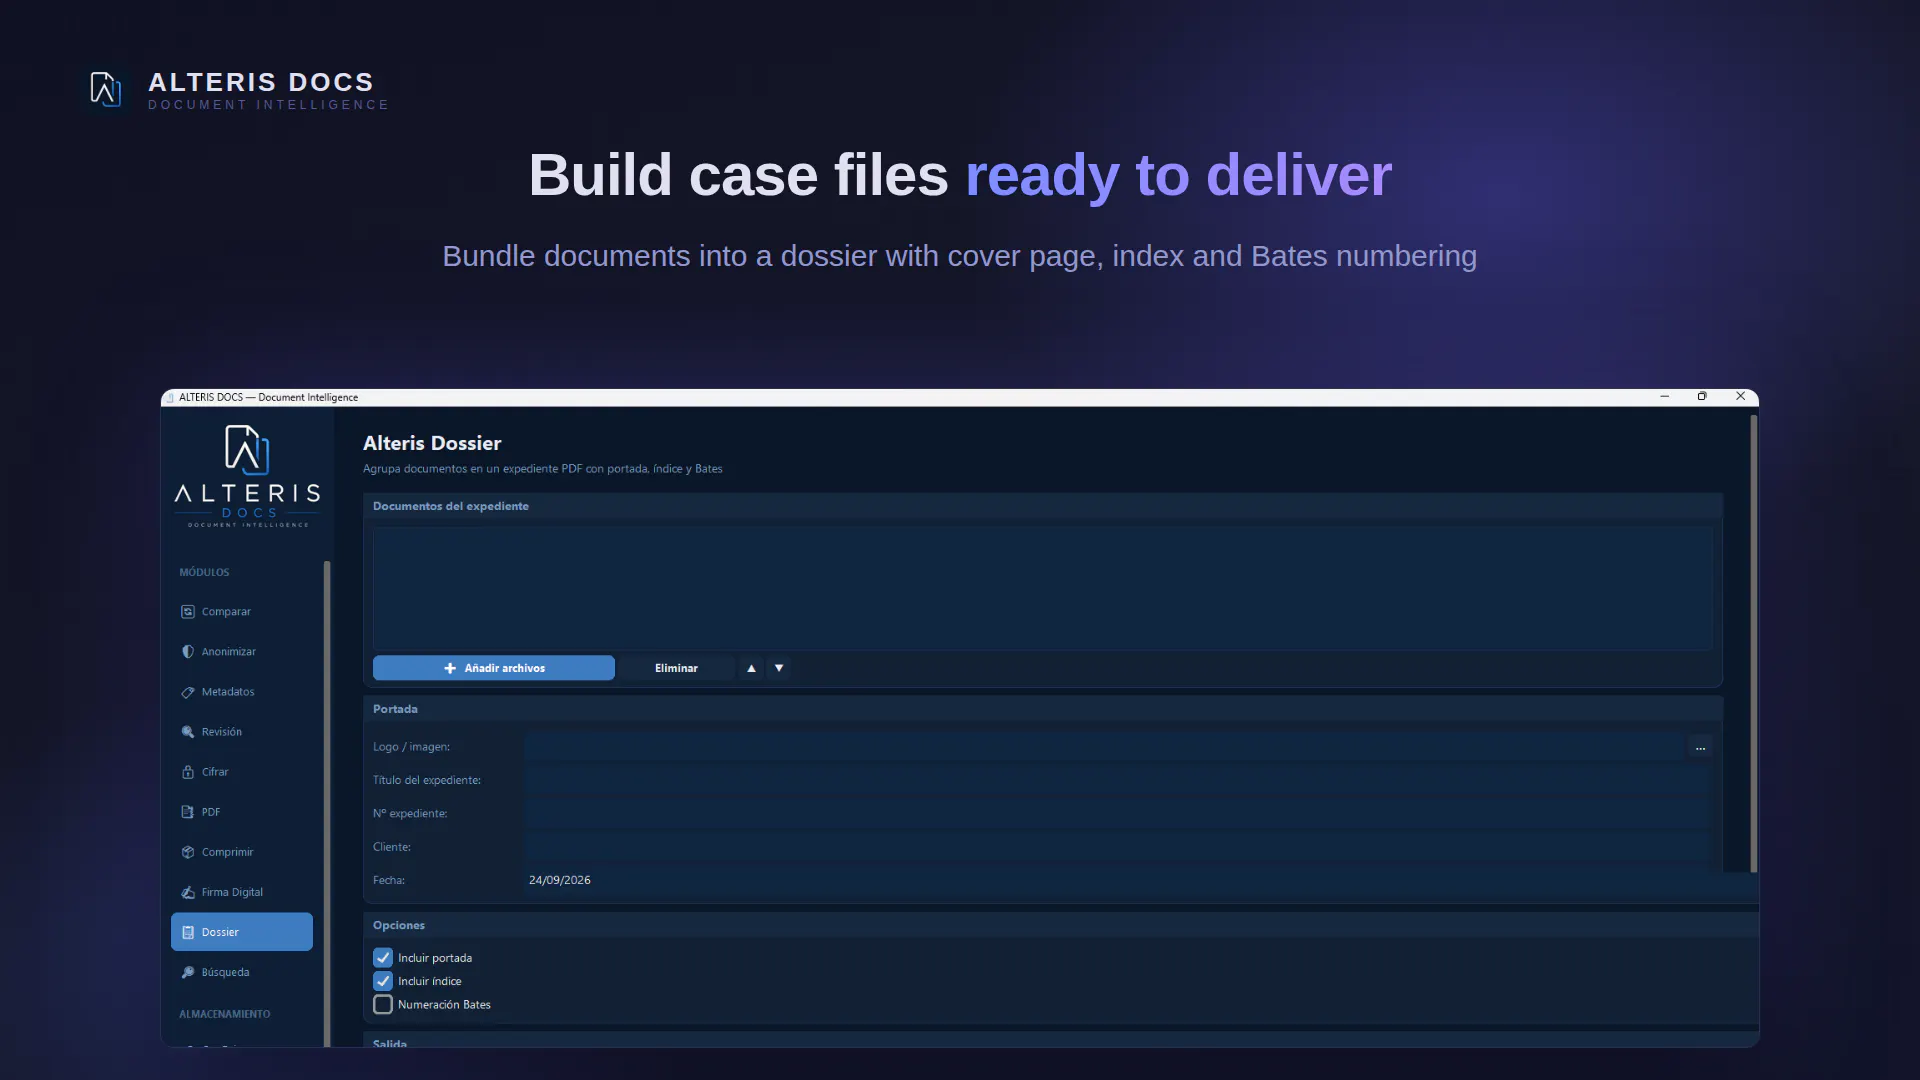Open the Comparar module icon
The image size is (1920, 1080).
pos(187,612)
